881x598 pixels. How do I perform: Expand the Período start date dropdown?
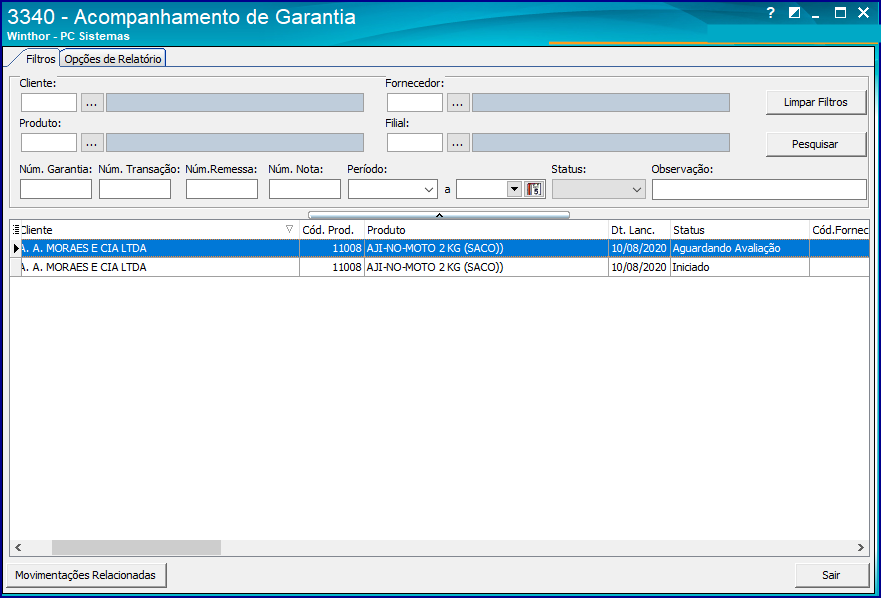click(428, 190)
